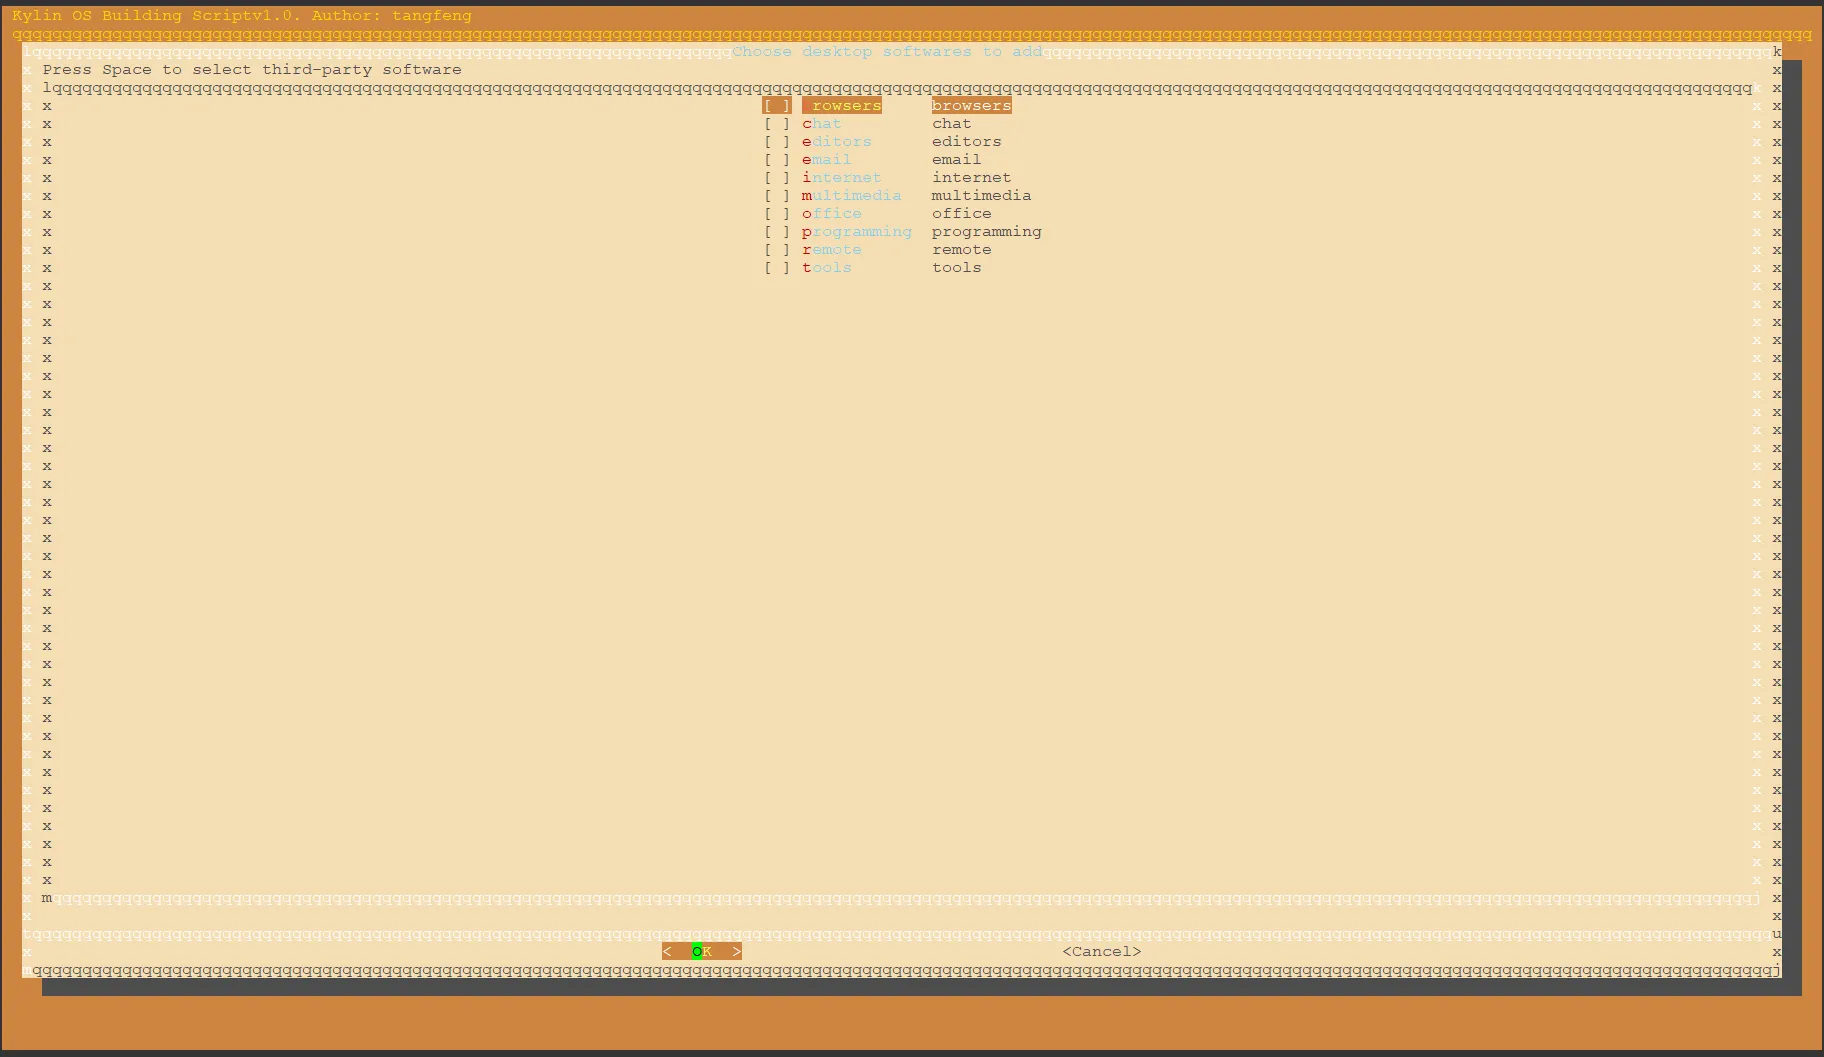This screenshot has height=1057, width=1824.
Task: Click the dark 'remote' description text
Action: (961, 250)
